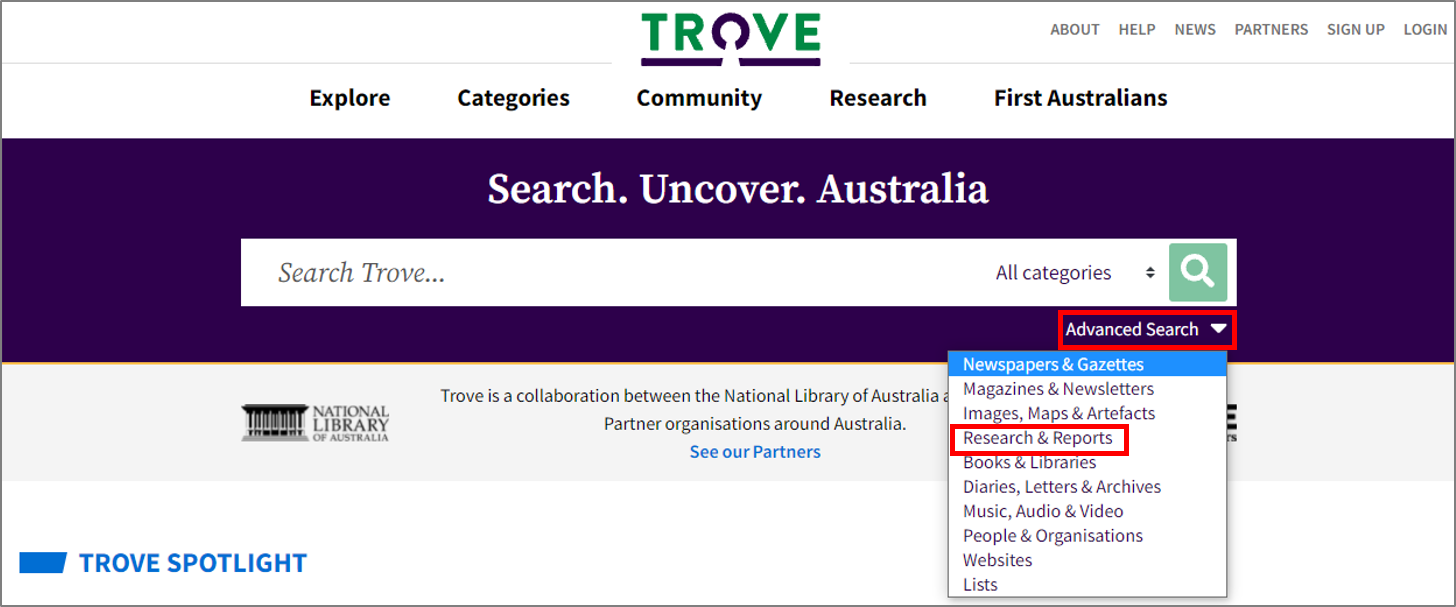
Task: Click the LOGIN link
Action: [x=1425, y=29]
